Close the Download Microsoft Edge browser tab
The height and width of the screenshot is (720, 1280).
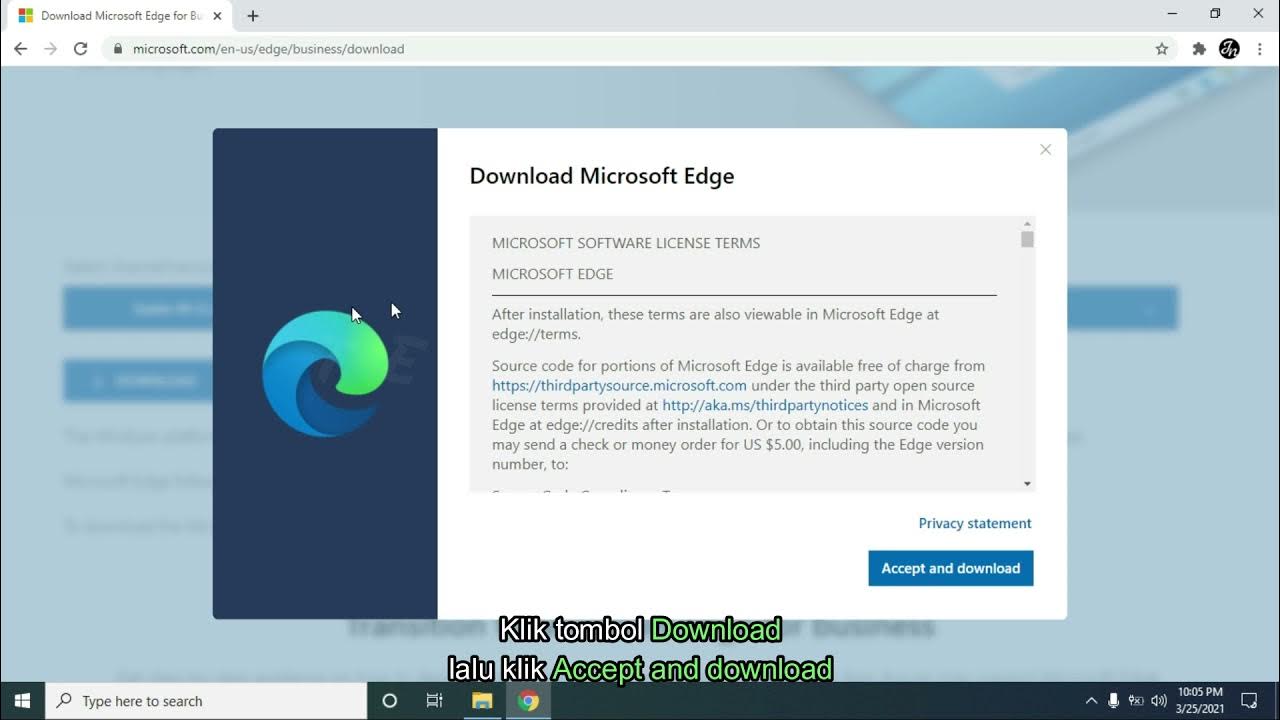pyautogui.click(x=217, y=16)
